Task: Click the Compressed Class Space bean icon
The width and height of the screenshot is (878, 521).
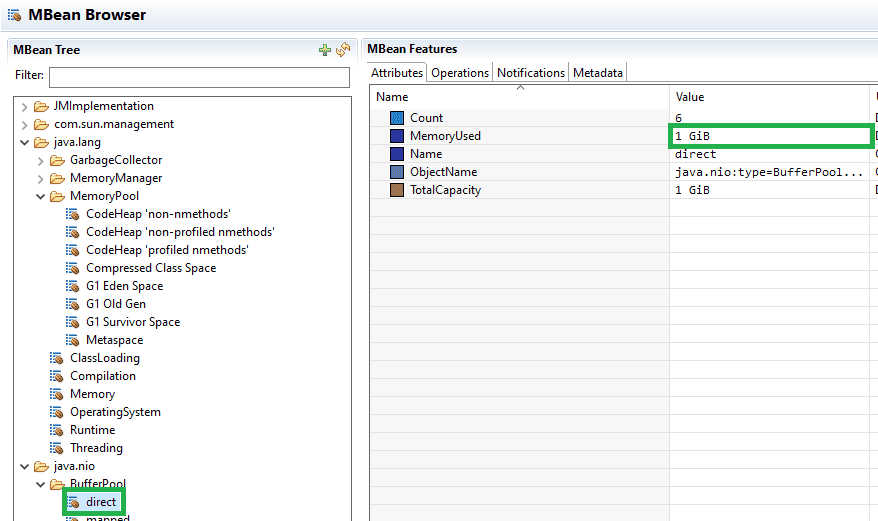Action: [x=73, y=268]
